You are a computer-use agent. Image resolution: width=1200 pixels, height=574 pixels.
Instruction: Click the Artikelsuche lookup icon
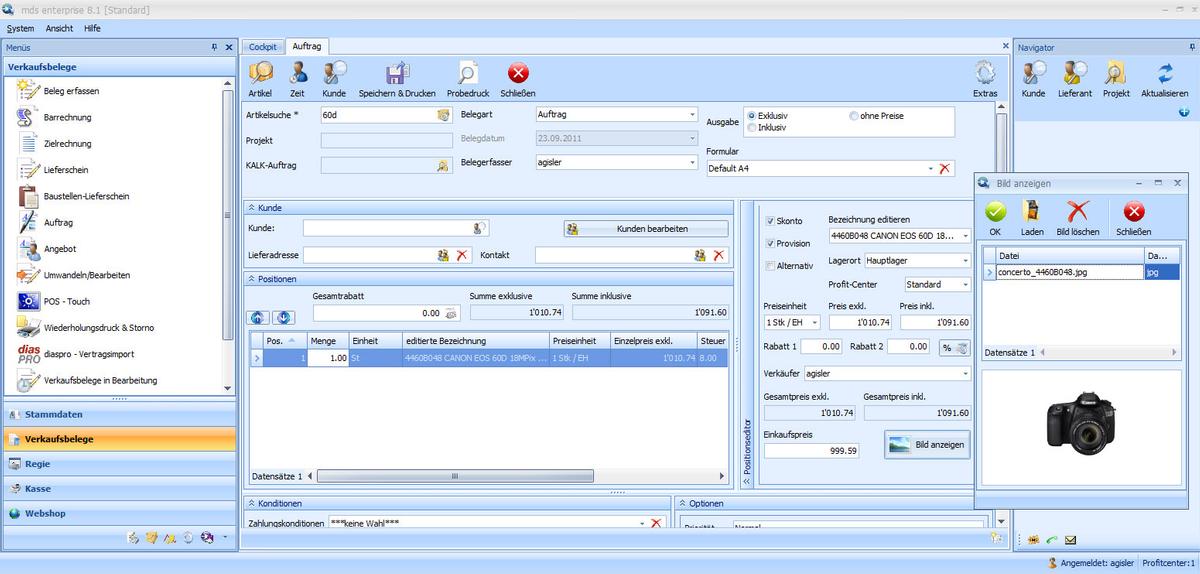click(443, 115)
